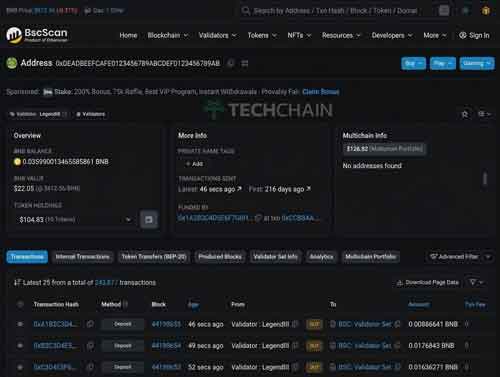Screen dimensions: 500x377
Task: Open the BscScan logo home page
Action: (37, 35)
